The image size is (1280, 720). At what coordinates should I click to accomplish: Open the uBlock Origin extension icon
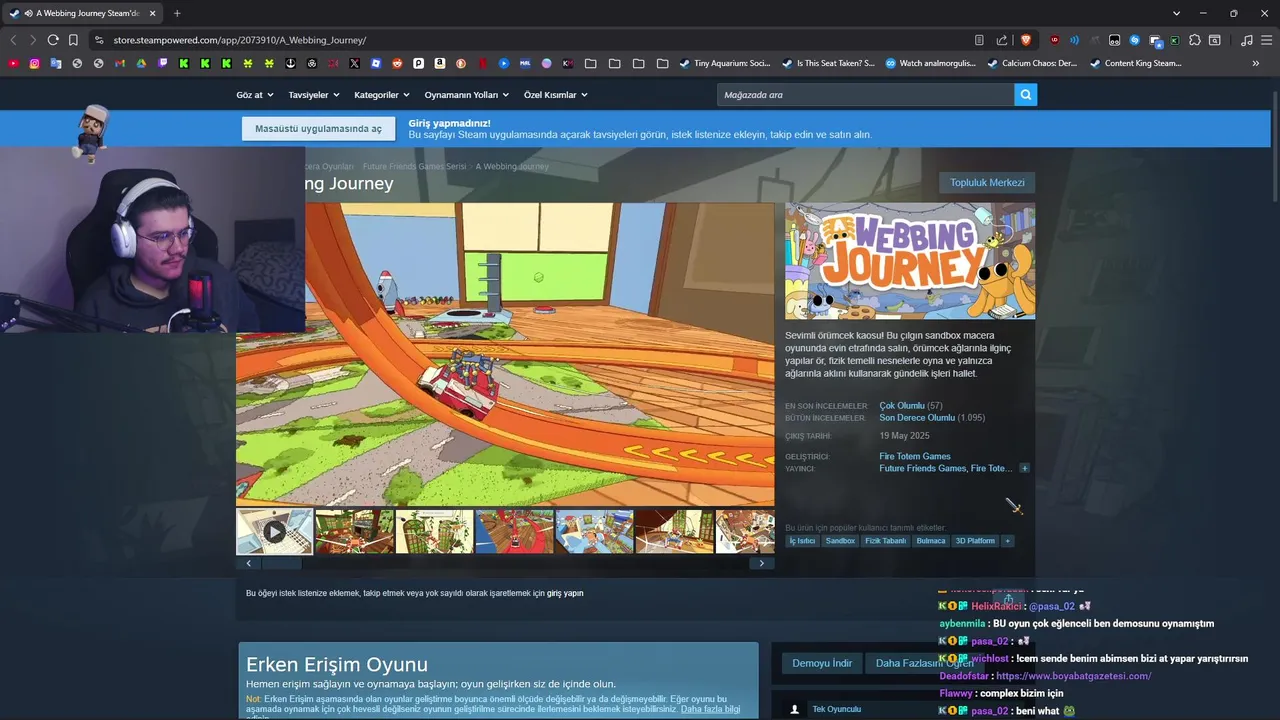coord(1054,40)
